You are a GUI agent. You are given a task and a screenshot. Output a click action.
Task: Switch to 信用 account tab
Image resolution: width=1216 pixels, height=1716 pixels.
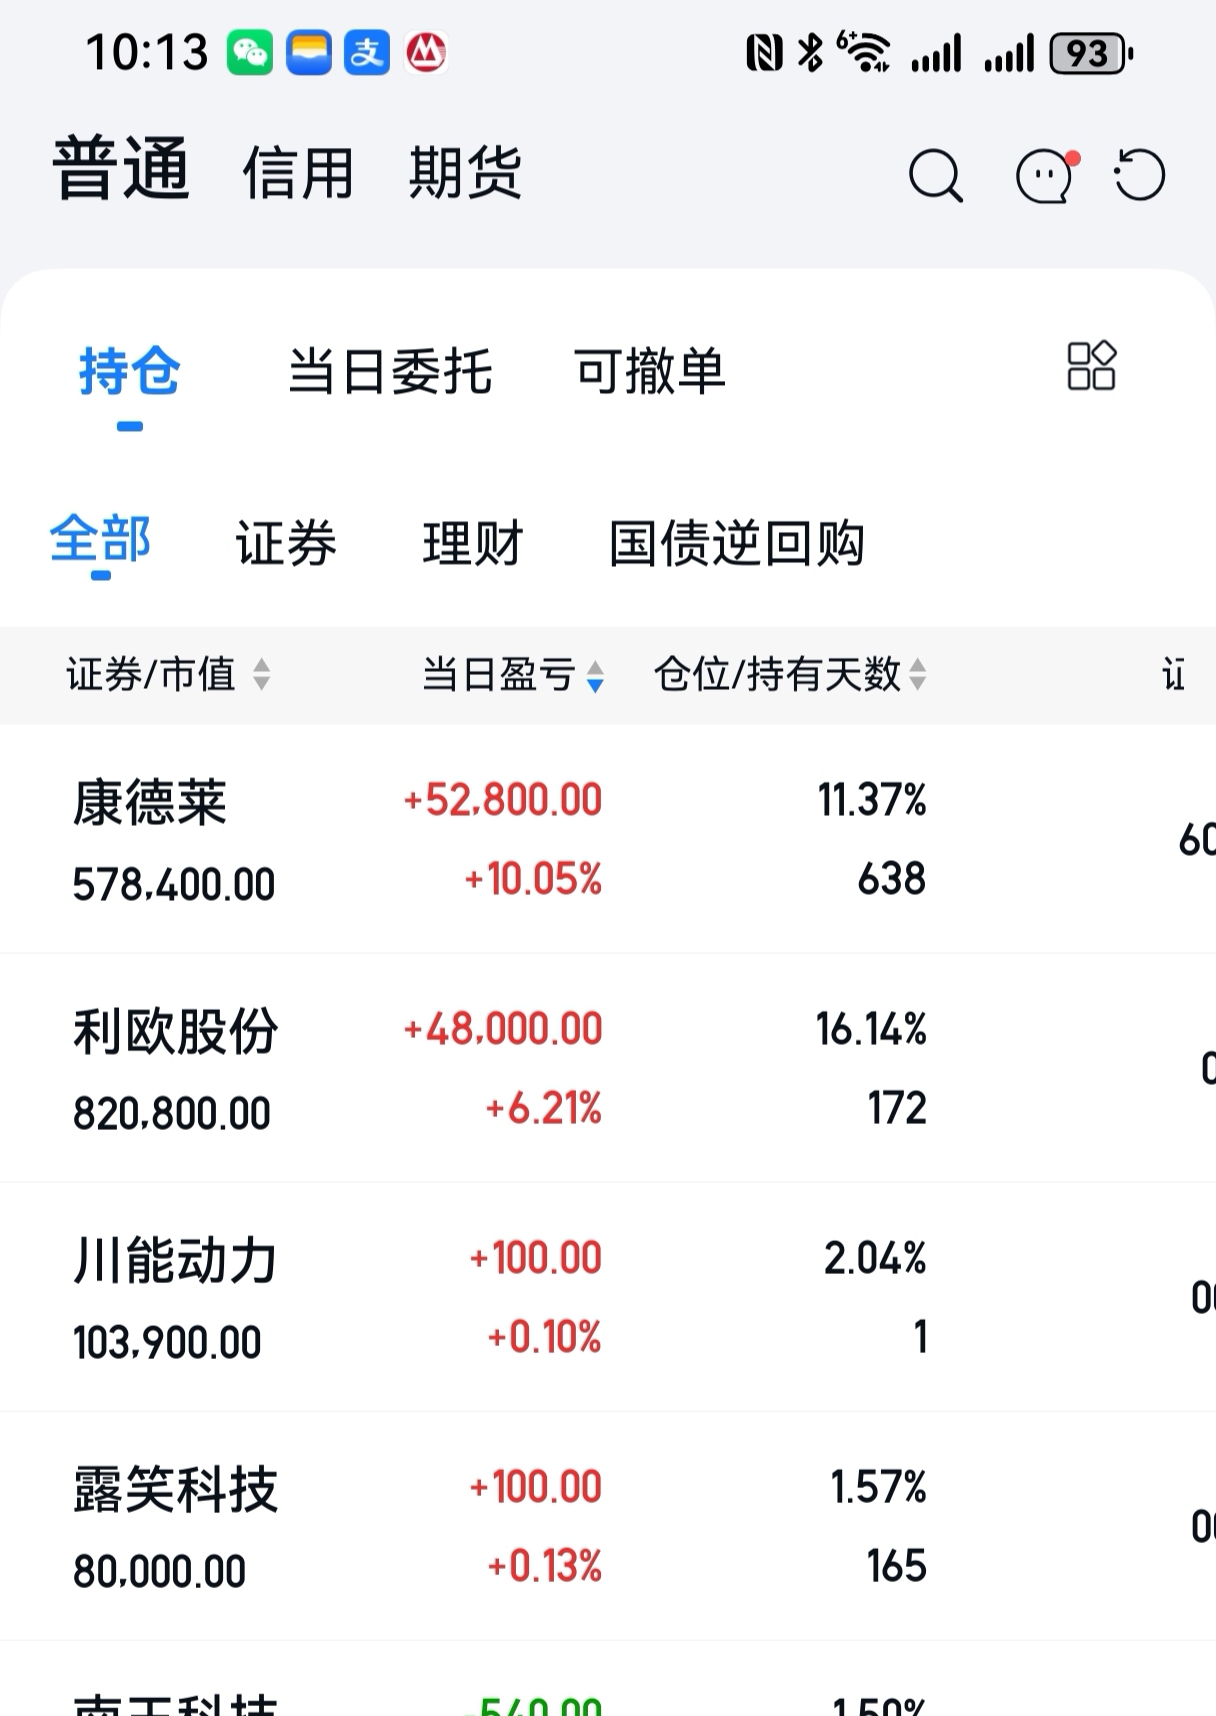(x=298, y=173)
